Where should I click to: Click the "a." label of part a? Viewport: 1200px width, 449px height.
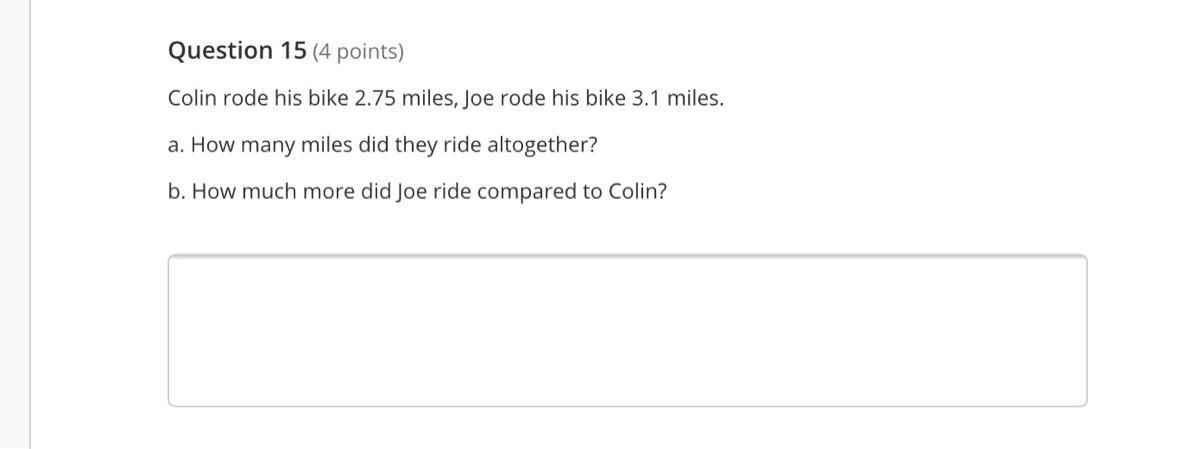tap(176, 146)
